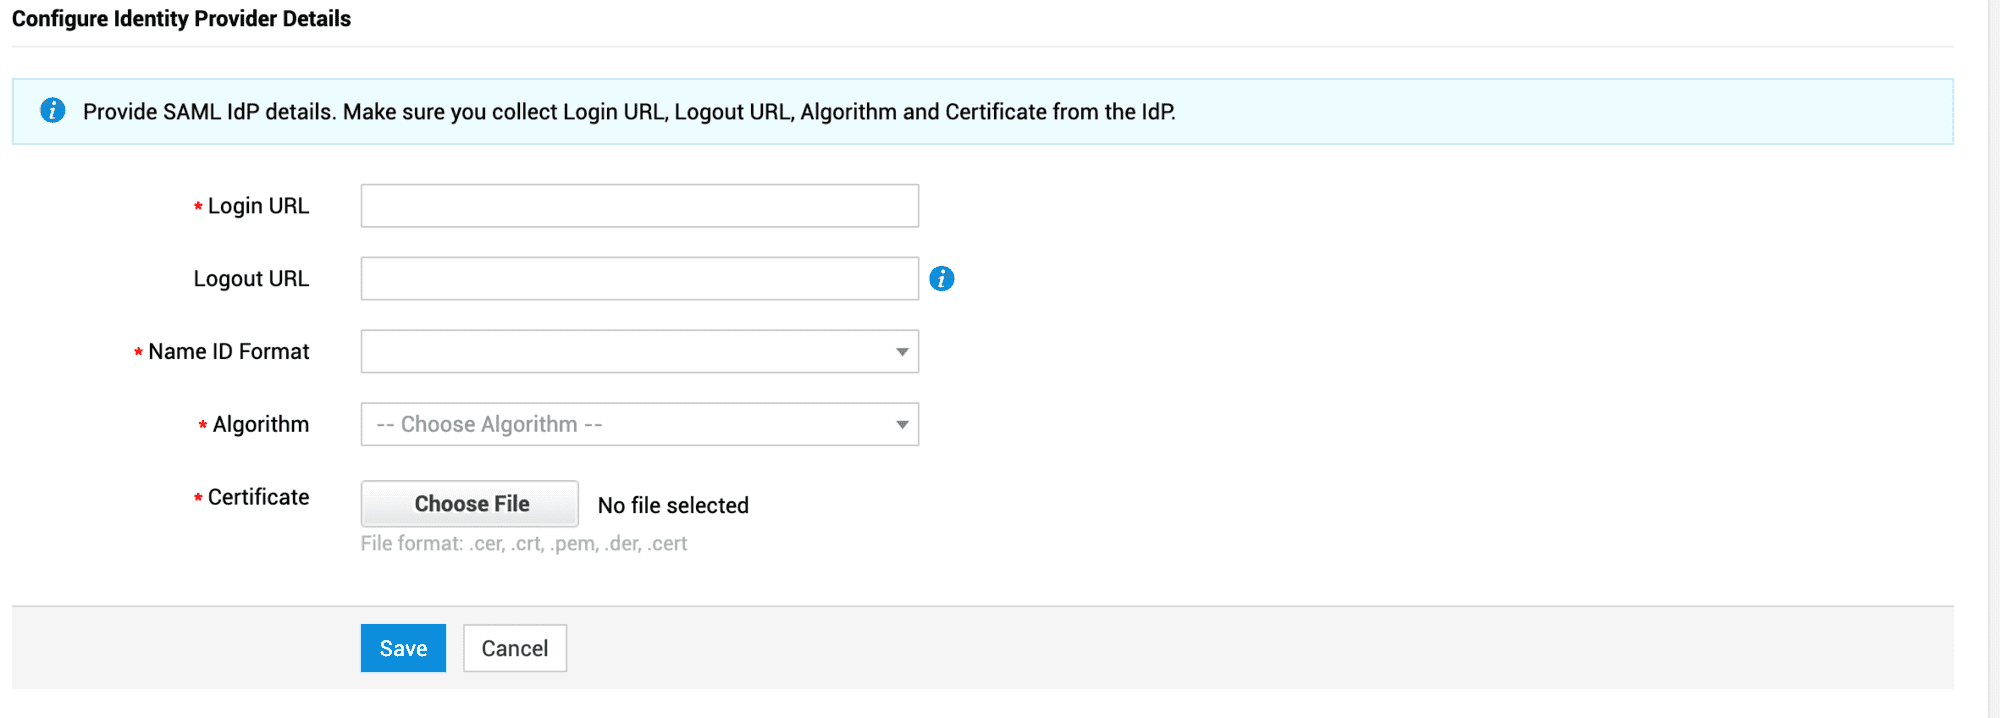Save the identity provider details
The height and width of the screenshot is (718, 2000).
point(403,648)
